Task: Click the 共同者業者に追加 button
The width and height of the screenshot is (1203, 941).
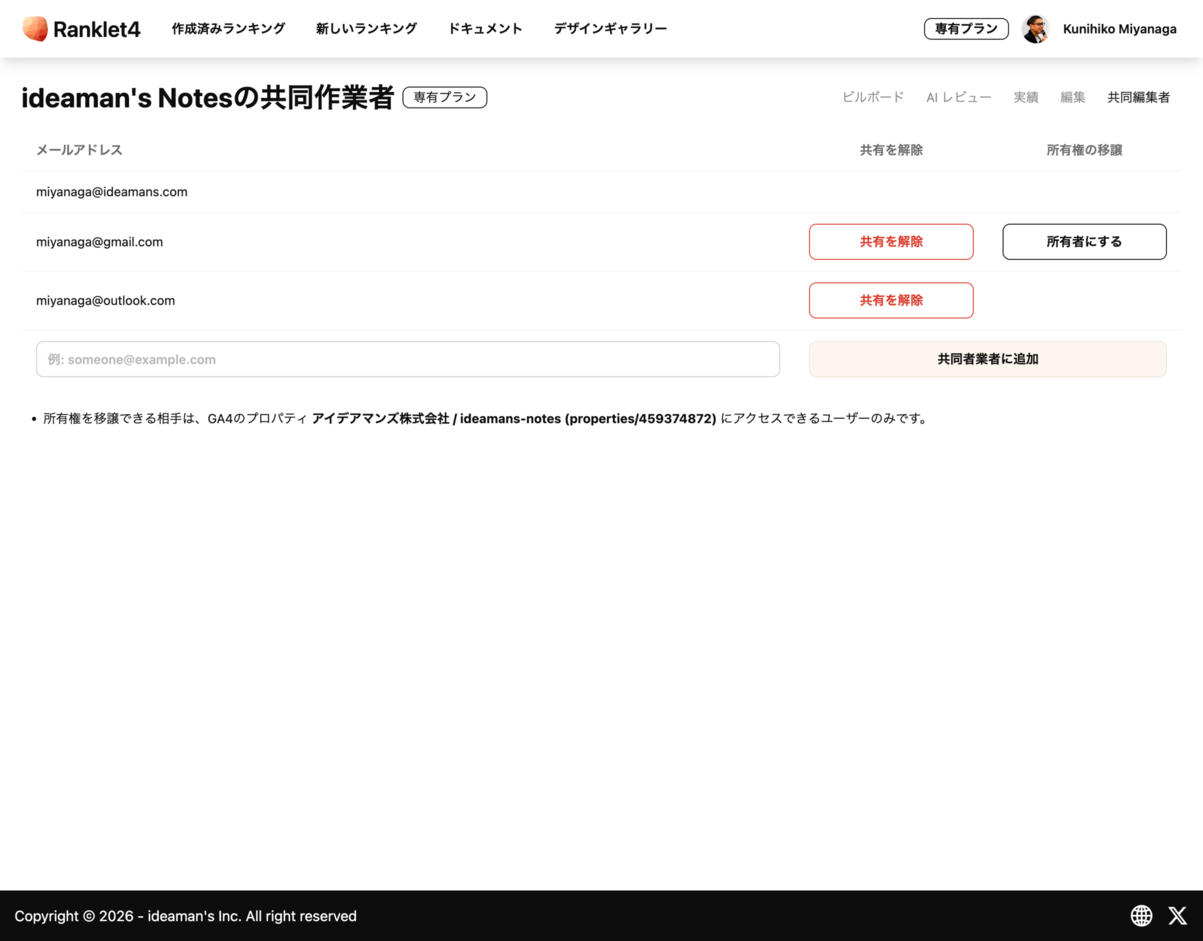Action: (986, 358)
